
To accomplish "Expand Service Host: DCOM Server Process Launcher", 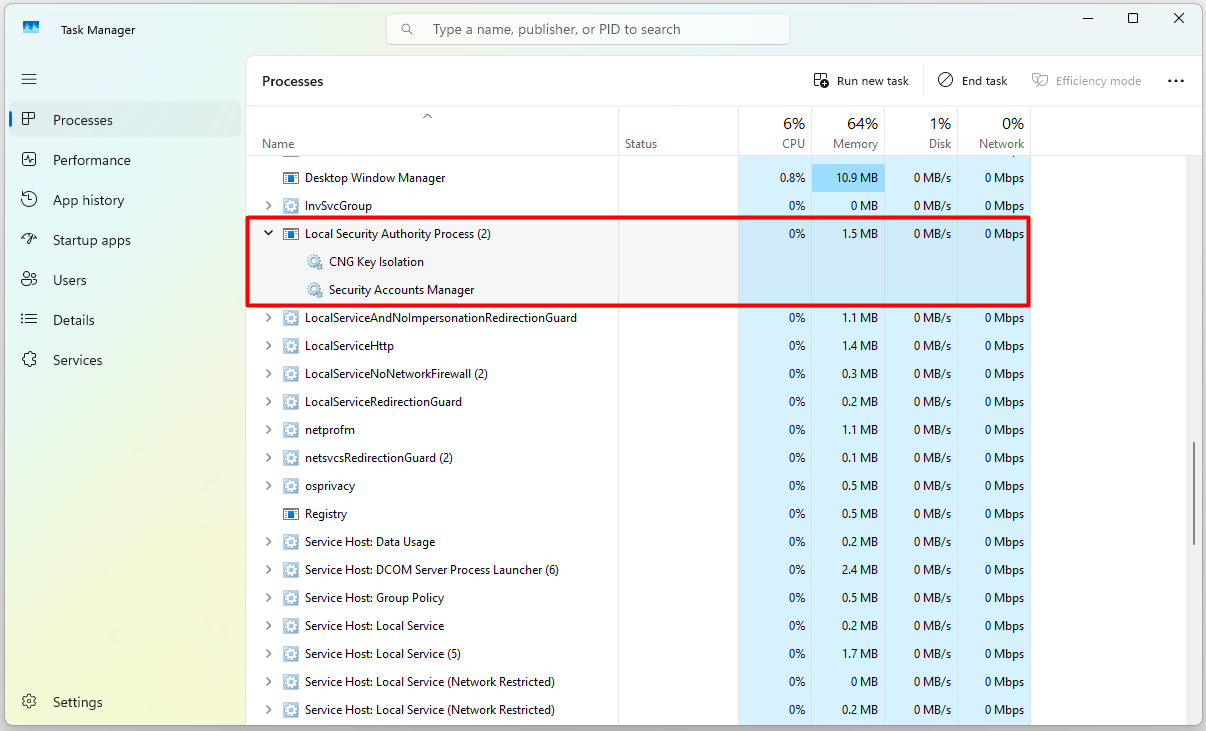I will 268,569.
